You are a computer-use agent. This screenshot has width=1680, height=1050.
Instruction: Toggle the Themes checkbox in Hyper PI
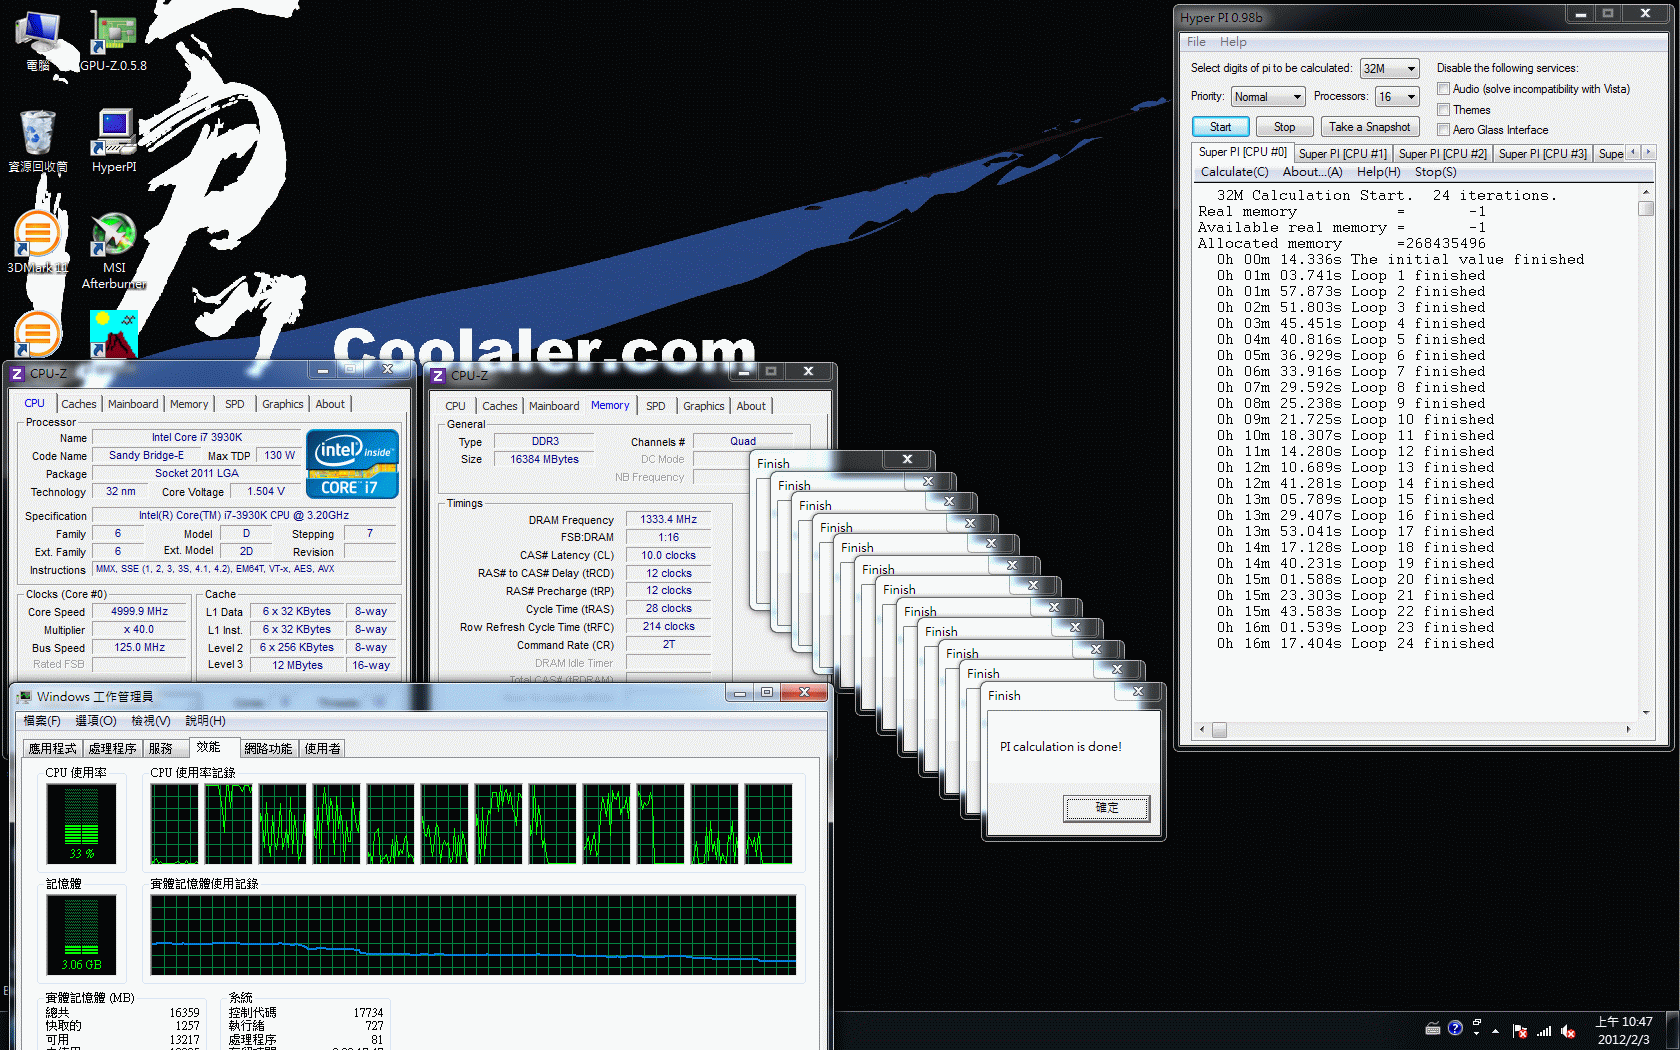click(x=1444, y=110)
